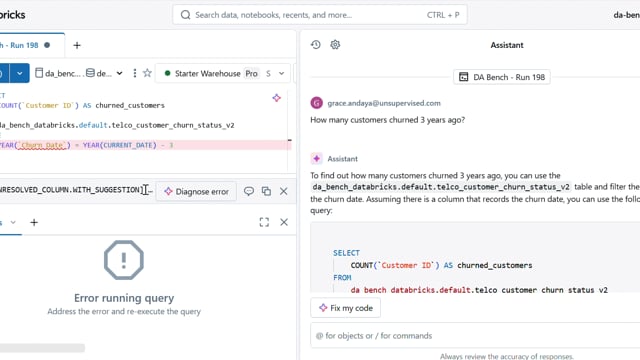
Task: Open the kebab more options menu
Action: 135,73
